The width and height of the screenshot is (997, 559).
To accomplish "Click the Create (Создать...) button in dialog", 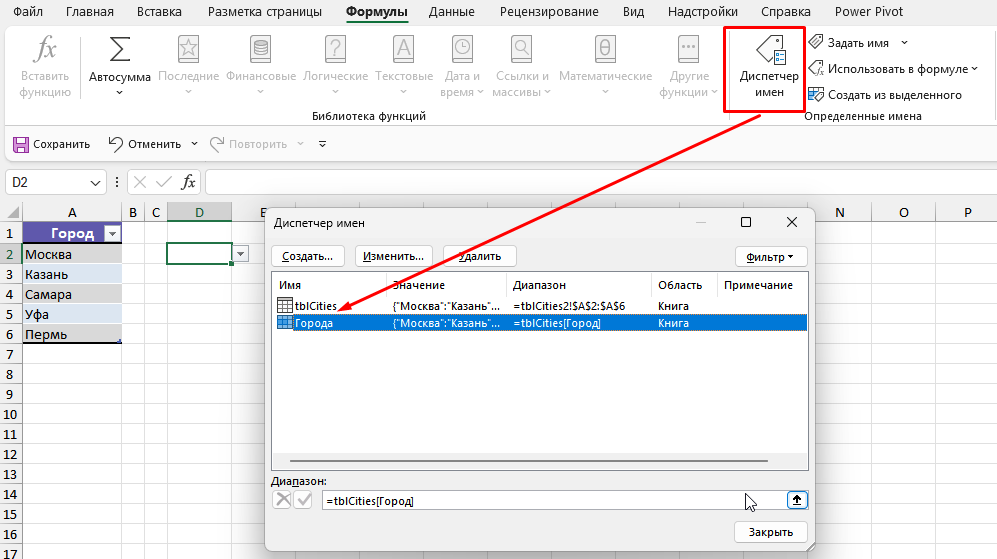I will [308, 256].
